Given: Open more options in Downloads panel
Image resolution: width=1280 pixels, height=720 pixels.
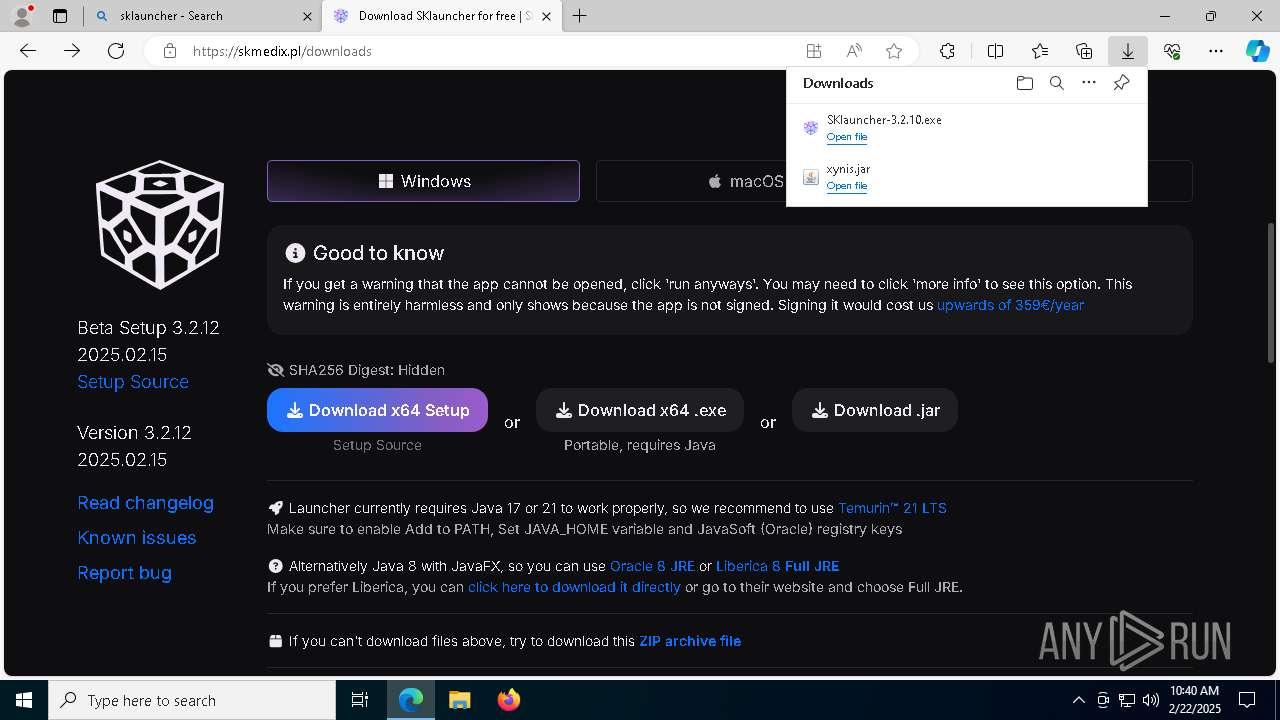Looking at the screenshot, I should pos(1089,83).
